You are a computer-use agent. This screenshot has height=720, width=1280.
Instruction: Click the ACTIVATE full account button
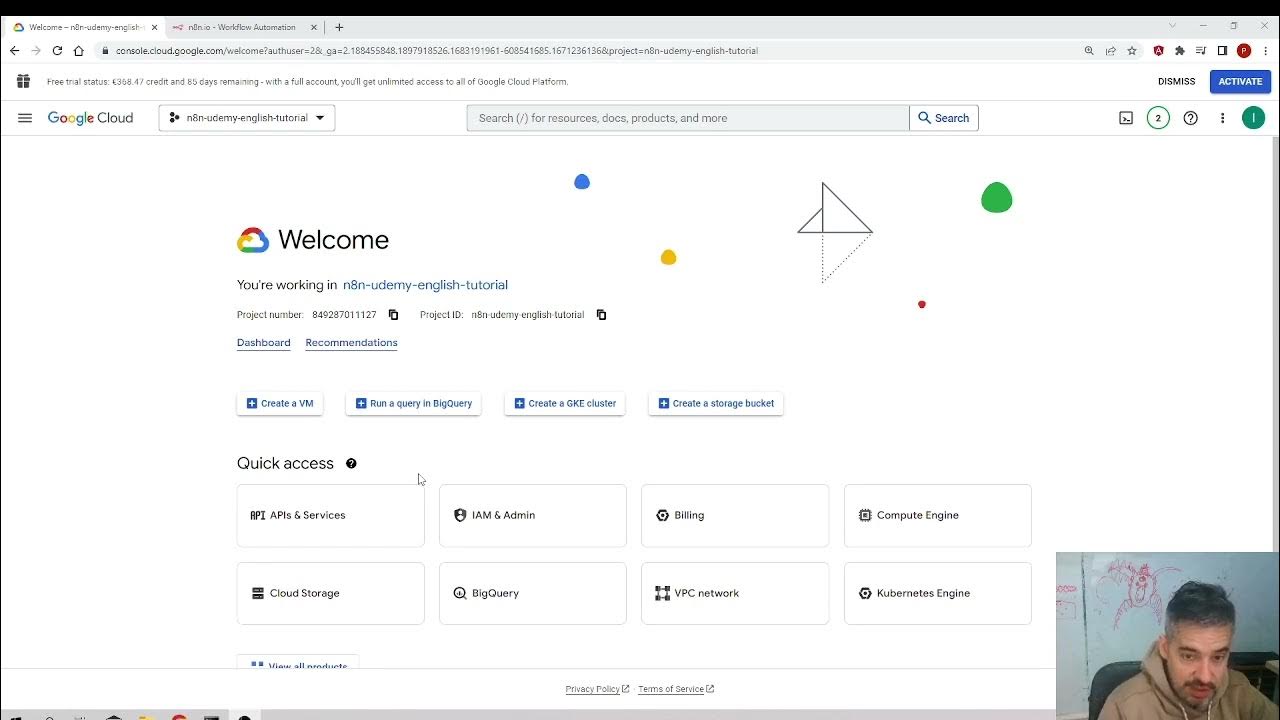(1240, 82)
